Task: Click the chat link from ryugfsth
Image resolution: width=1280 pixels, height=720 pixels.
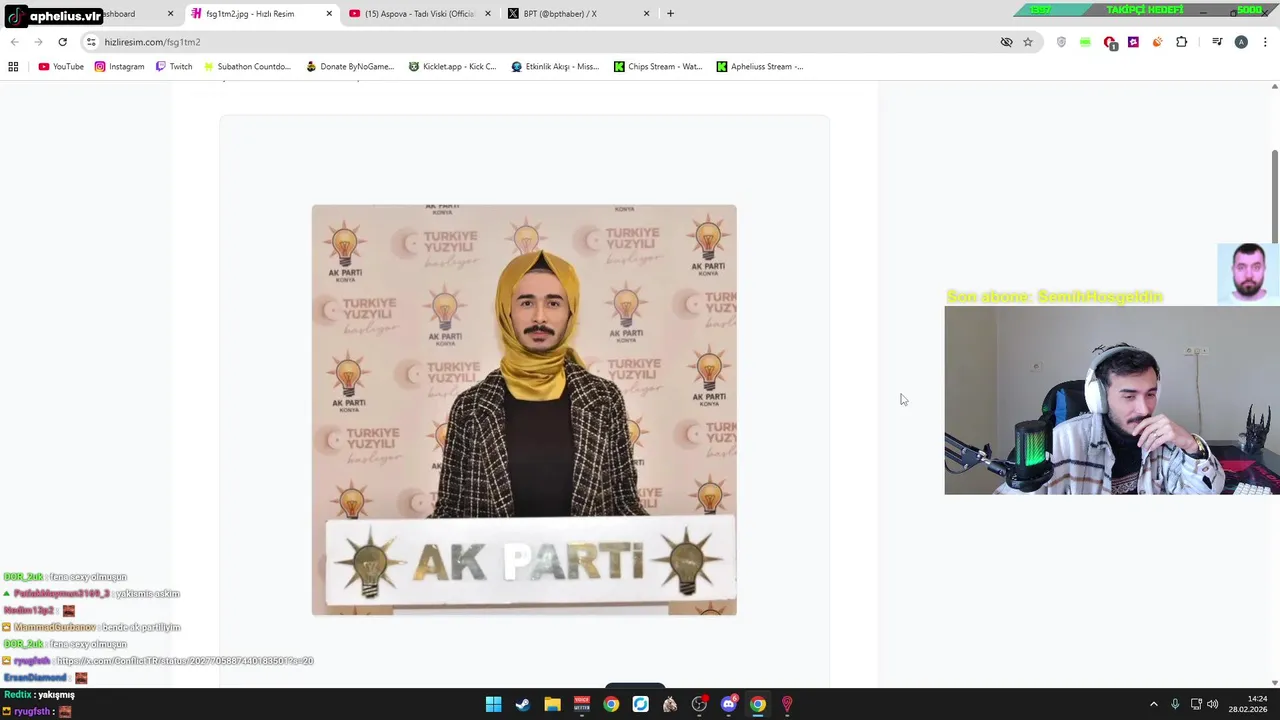Action: tap(185, 661)
